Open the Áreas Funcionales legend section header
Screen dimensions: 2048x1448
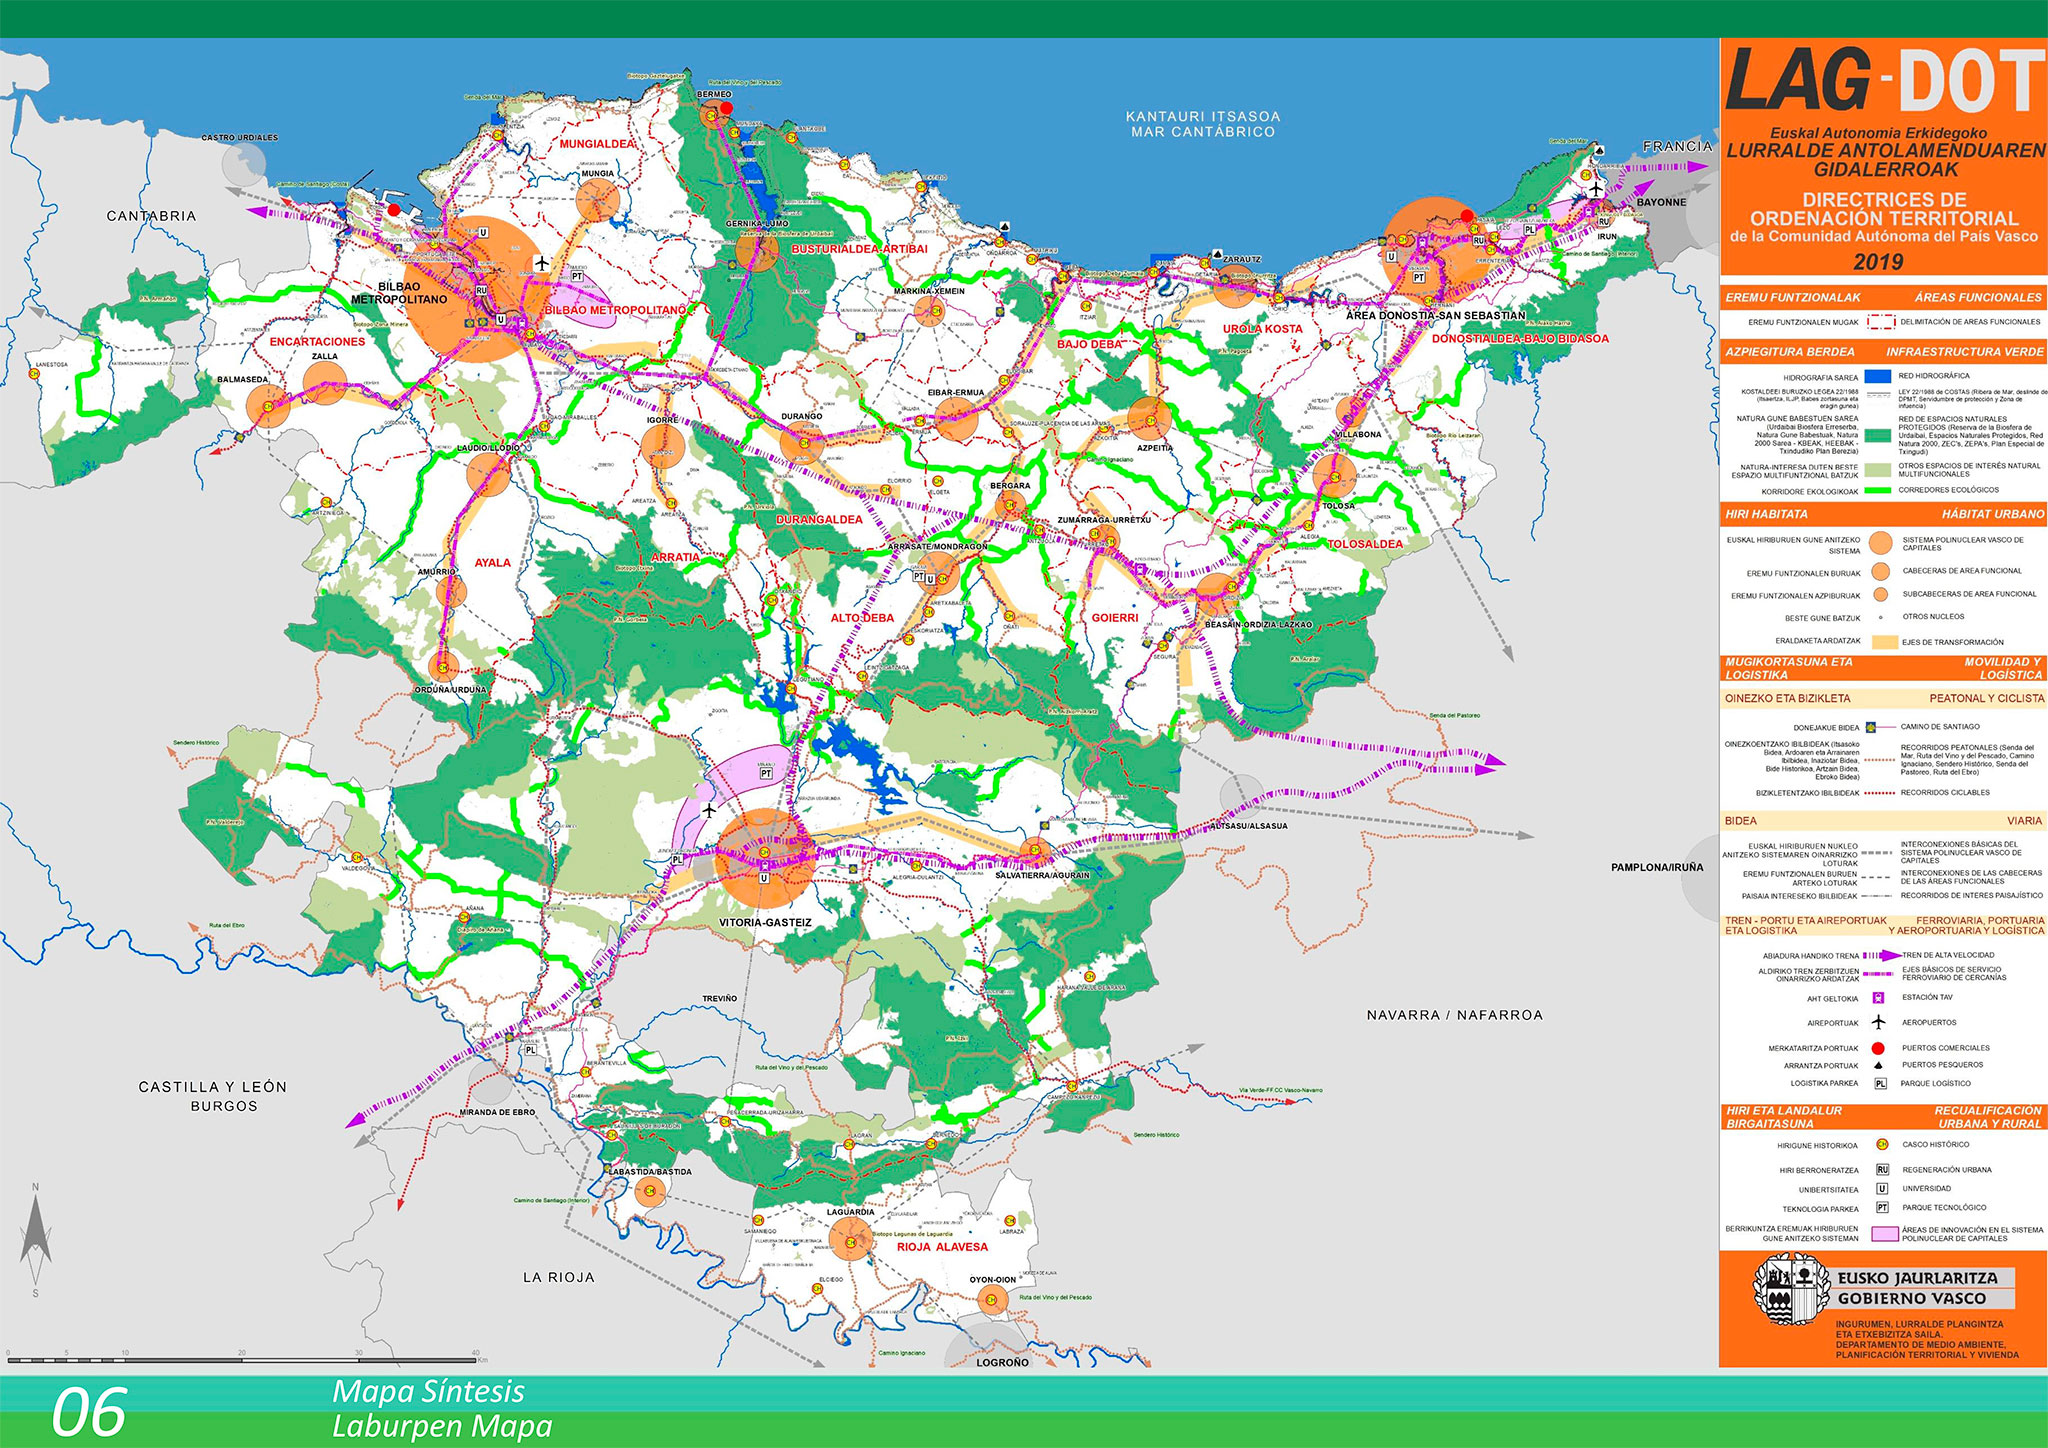1883,297
